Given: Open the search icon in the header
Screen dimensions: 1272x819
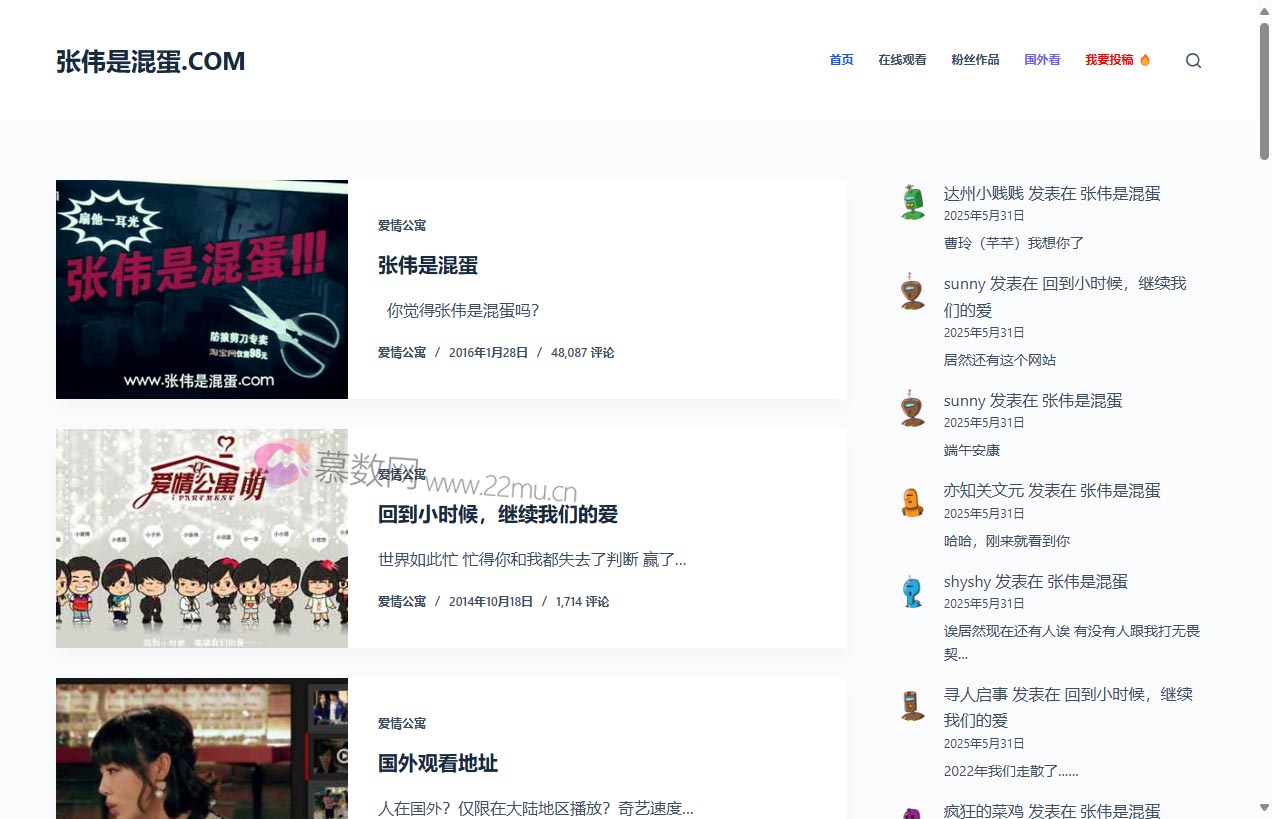Looking at the screenshot, I should click(1193, 60).
